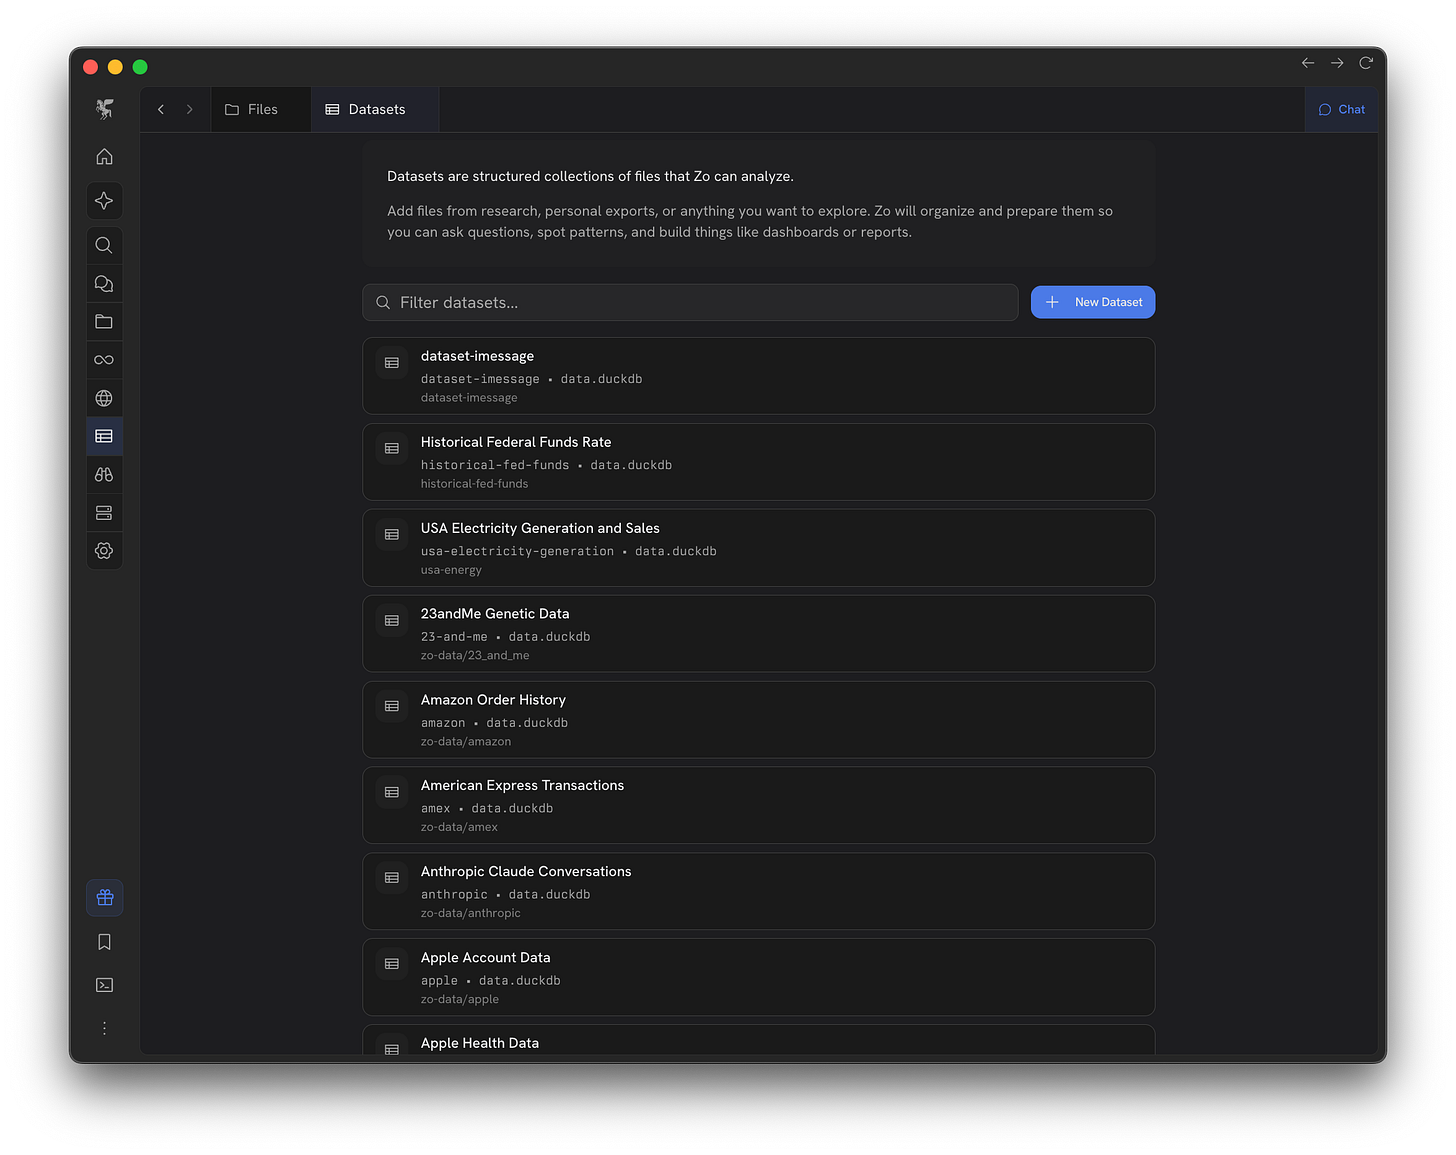Open the Anthropic Claude Conversations dataset

[758, 891]
